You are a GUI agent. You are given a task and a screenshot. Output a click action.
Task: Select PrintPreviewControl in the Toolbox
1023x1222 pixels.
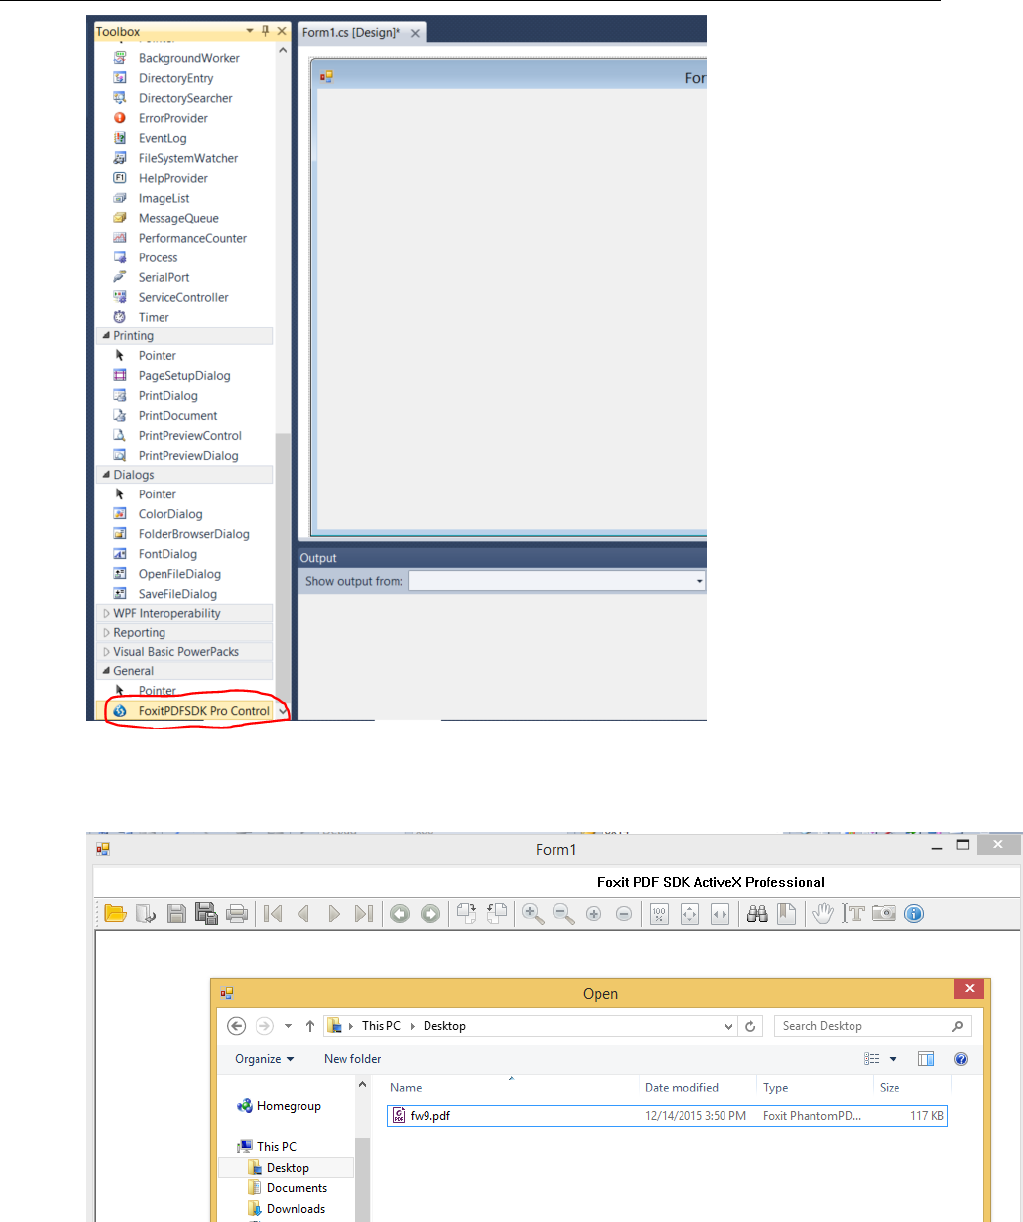pos(190,436)
